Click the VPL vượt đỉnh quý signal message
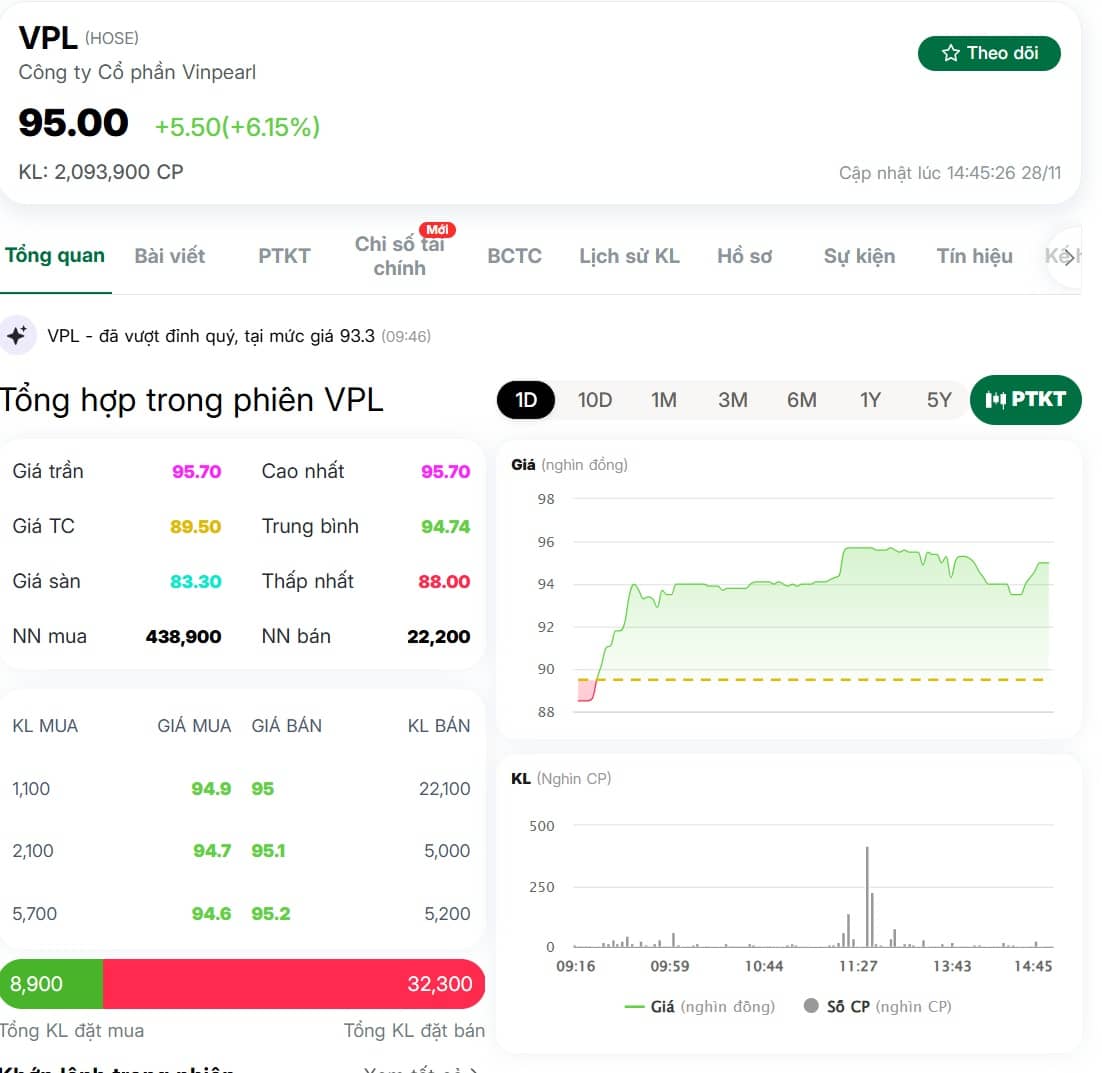 pos(239,336)
